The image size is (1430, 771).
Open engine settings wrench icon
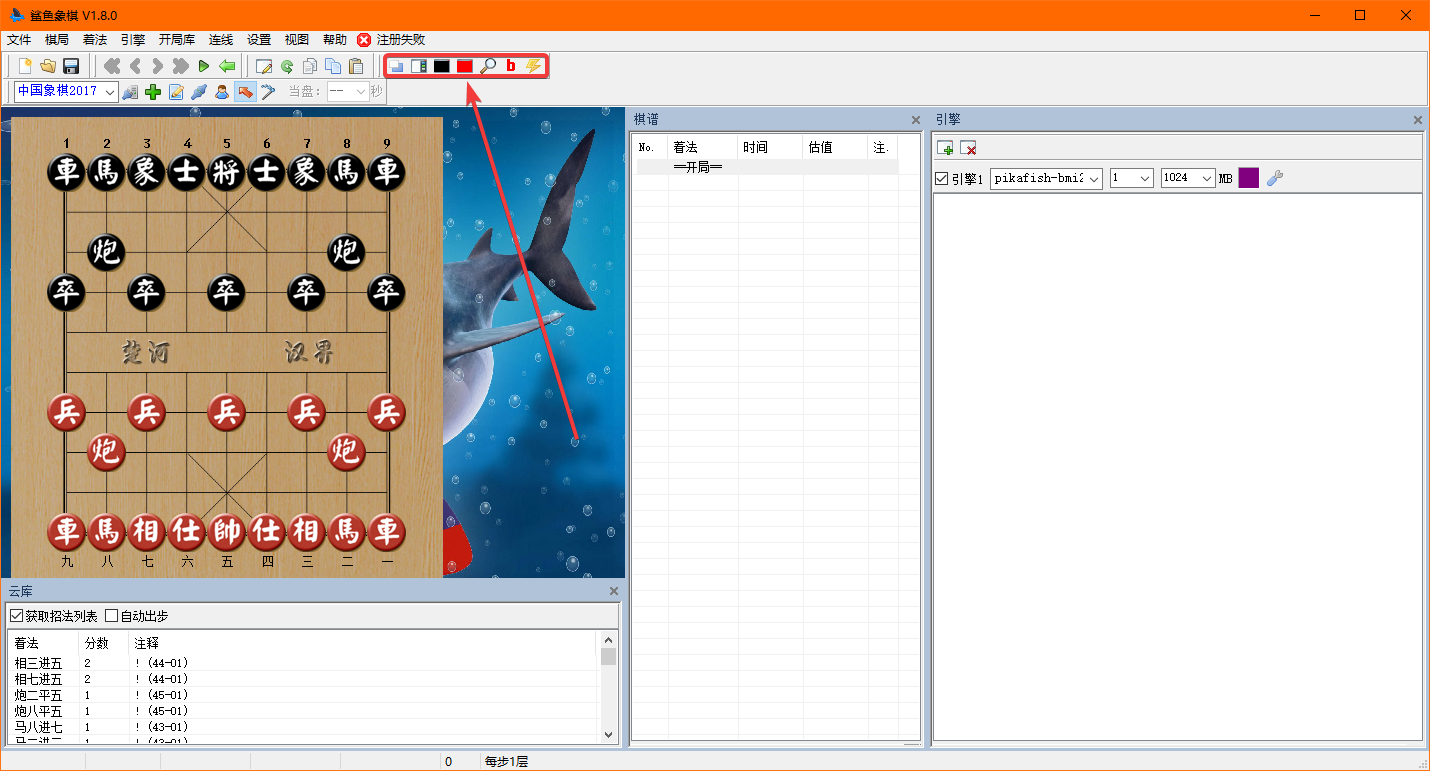[x=1274, y=178]
